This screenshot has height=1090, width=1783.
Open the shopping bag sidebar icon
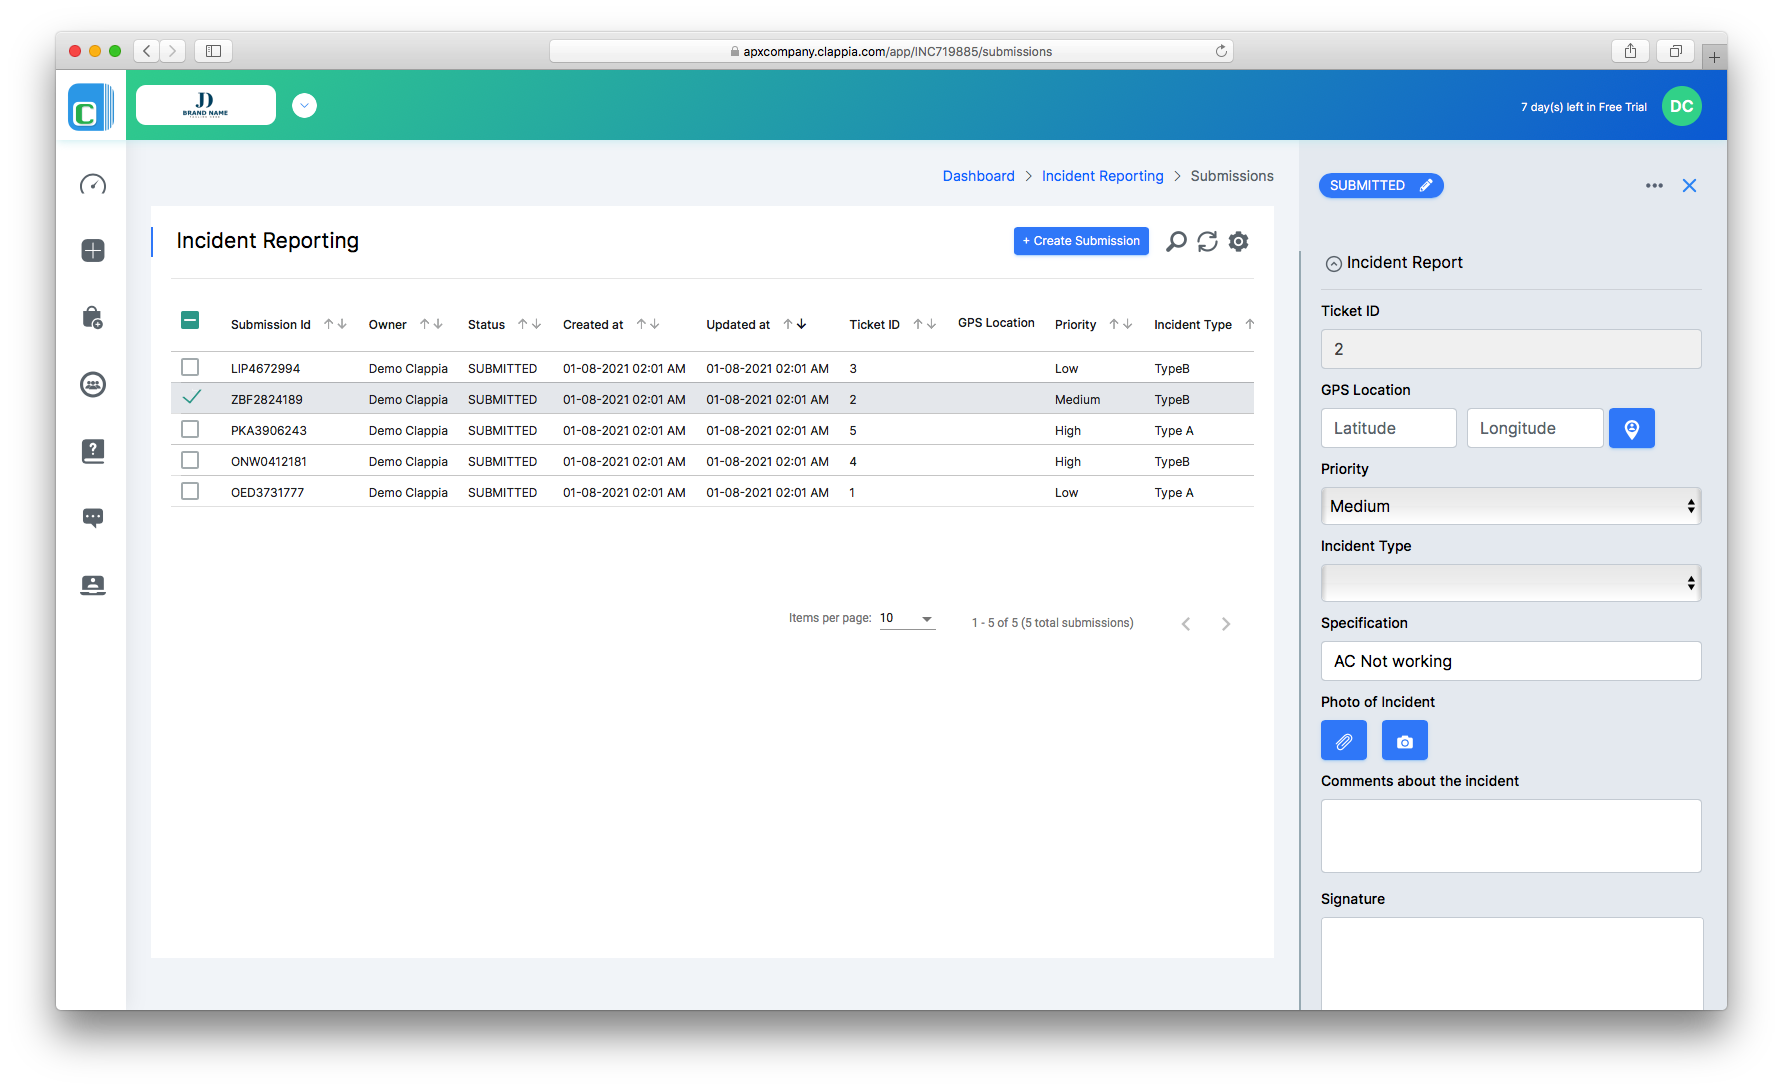click(93, 318)
